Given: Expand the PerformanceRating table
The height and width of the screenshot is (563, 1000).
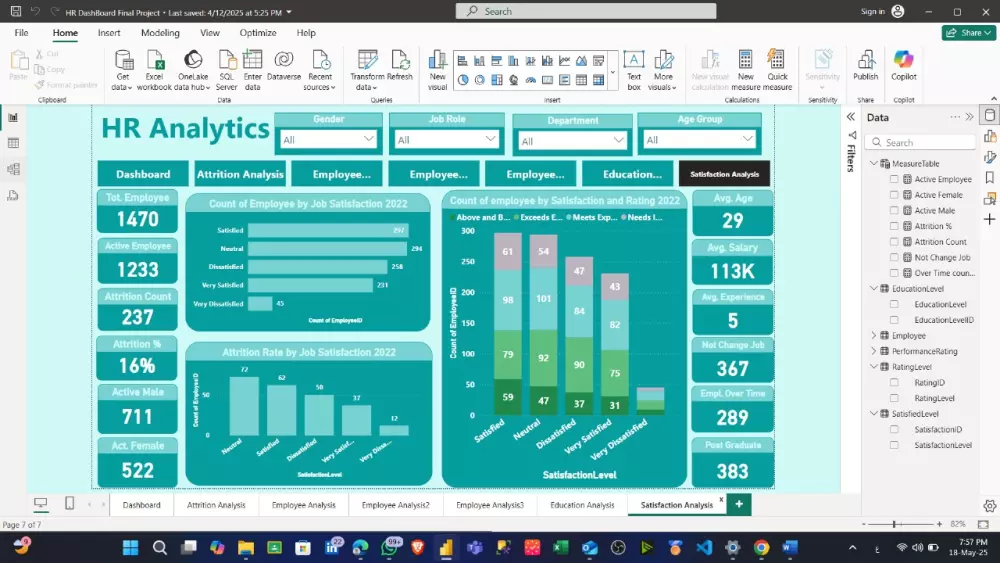Looking at the screenshot, I should coord(874,351).
